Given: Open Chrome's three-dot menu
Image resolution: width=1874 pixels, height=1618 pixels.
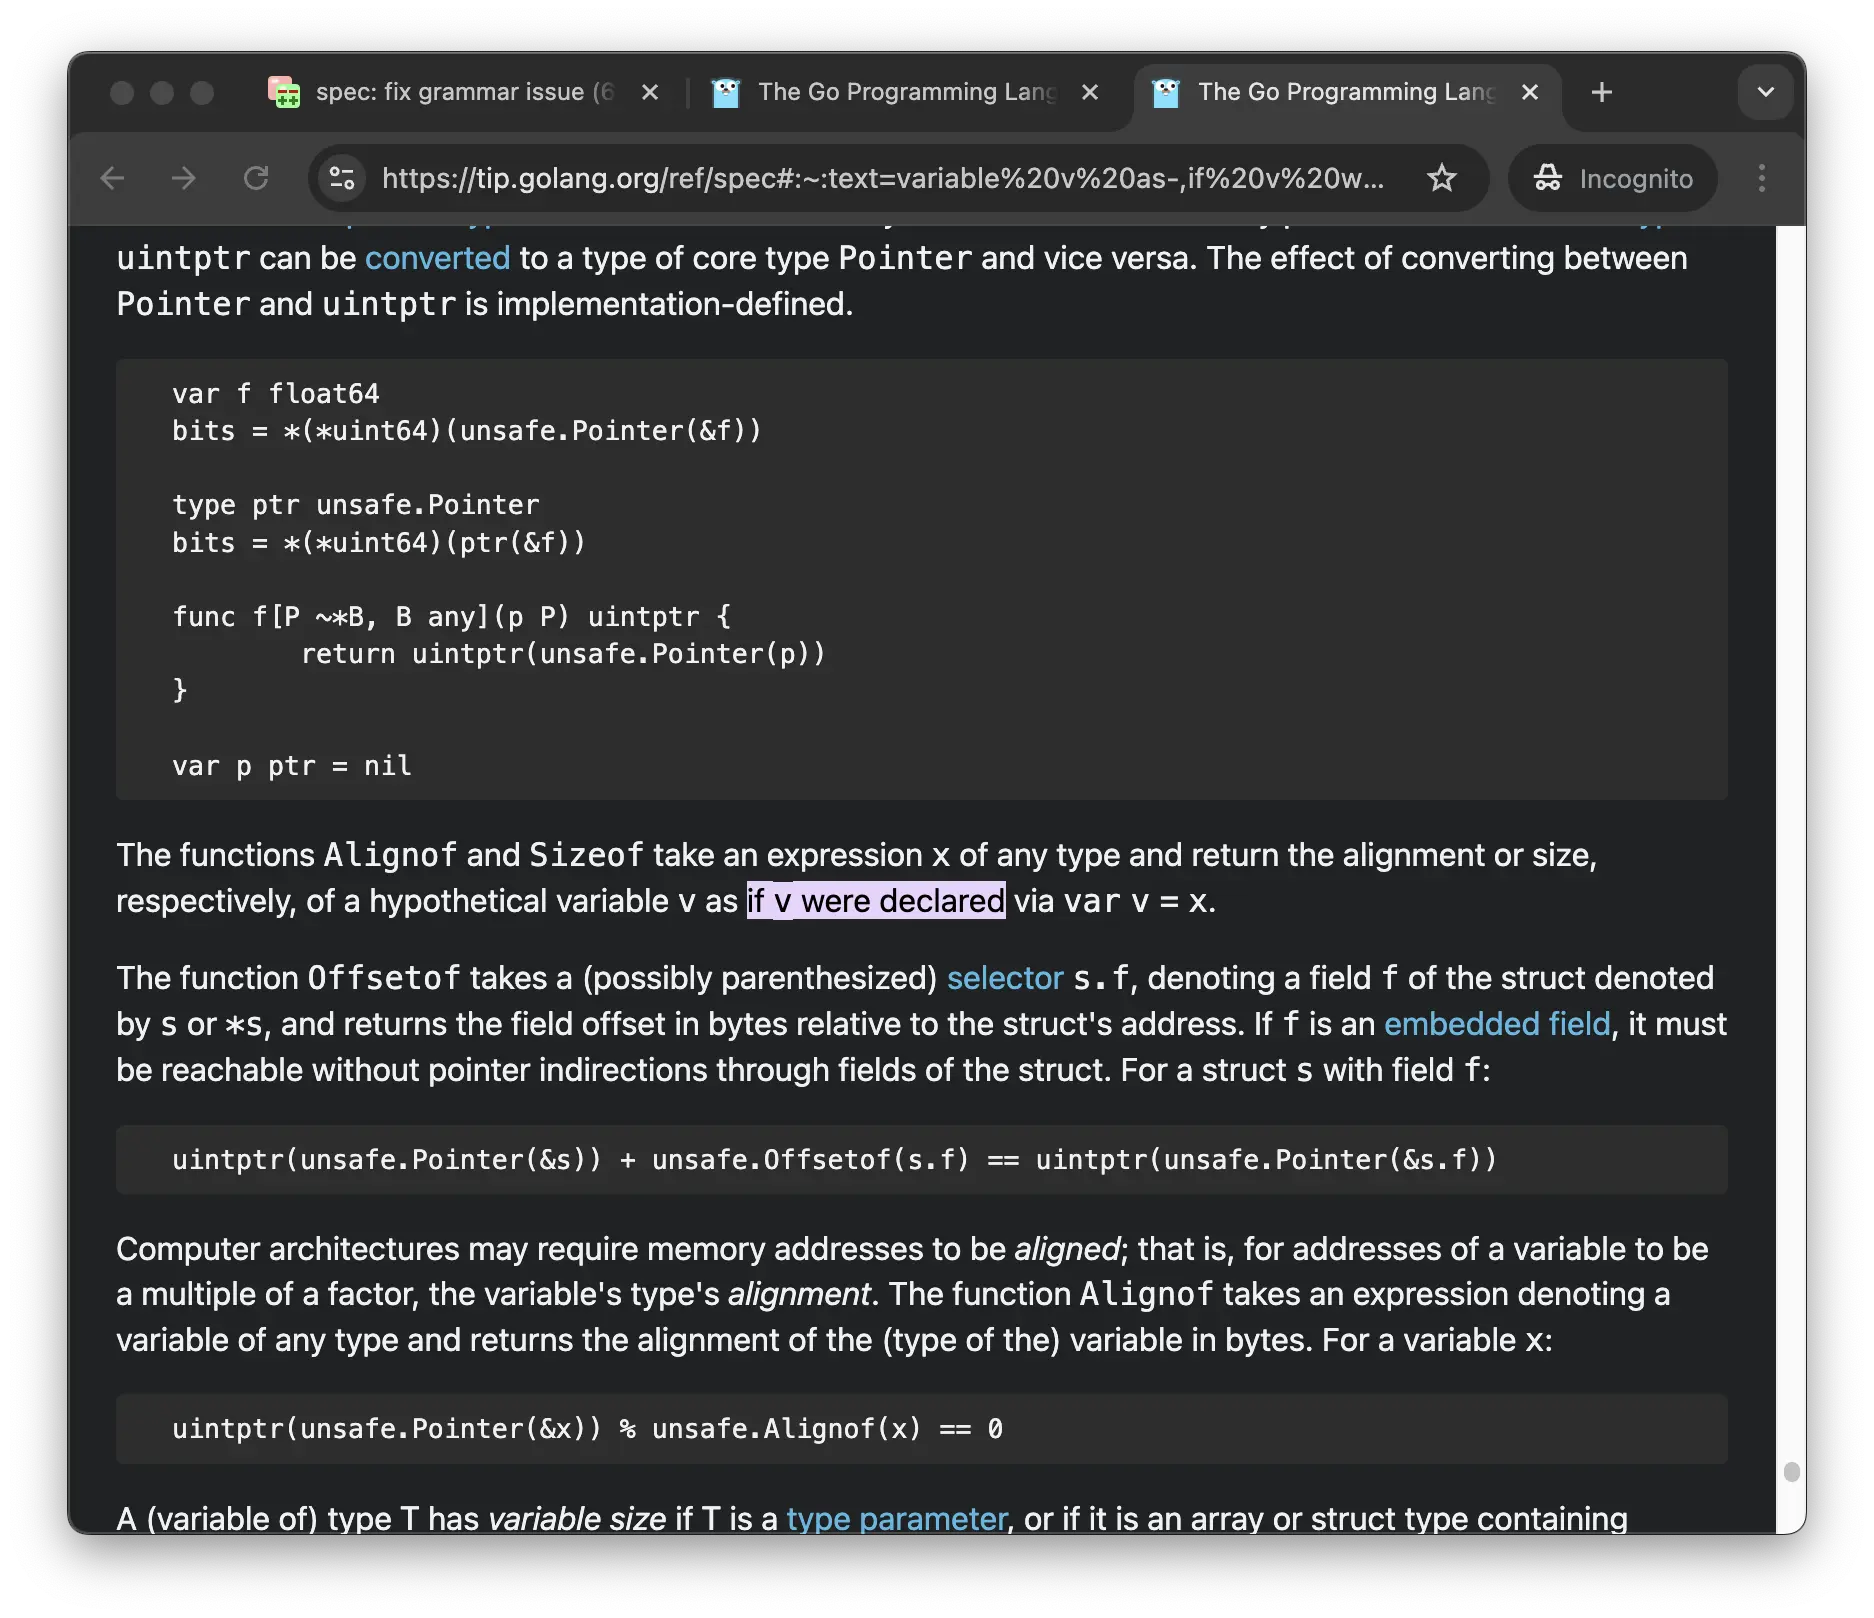Looking at the screenshot, I should [x=1762, y=178].
